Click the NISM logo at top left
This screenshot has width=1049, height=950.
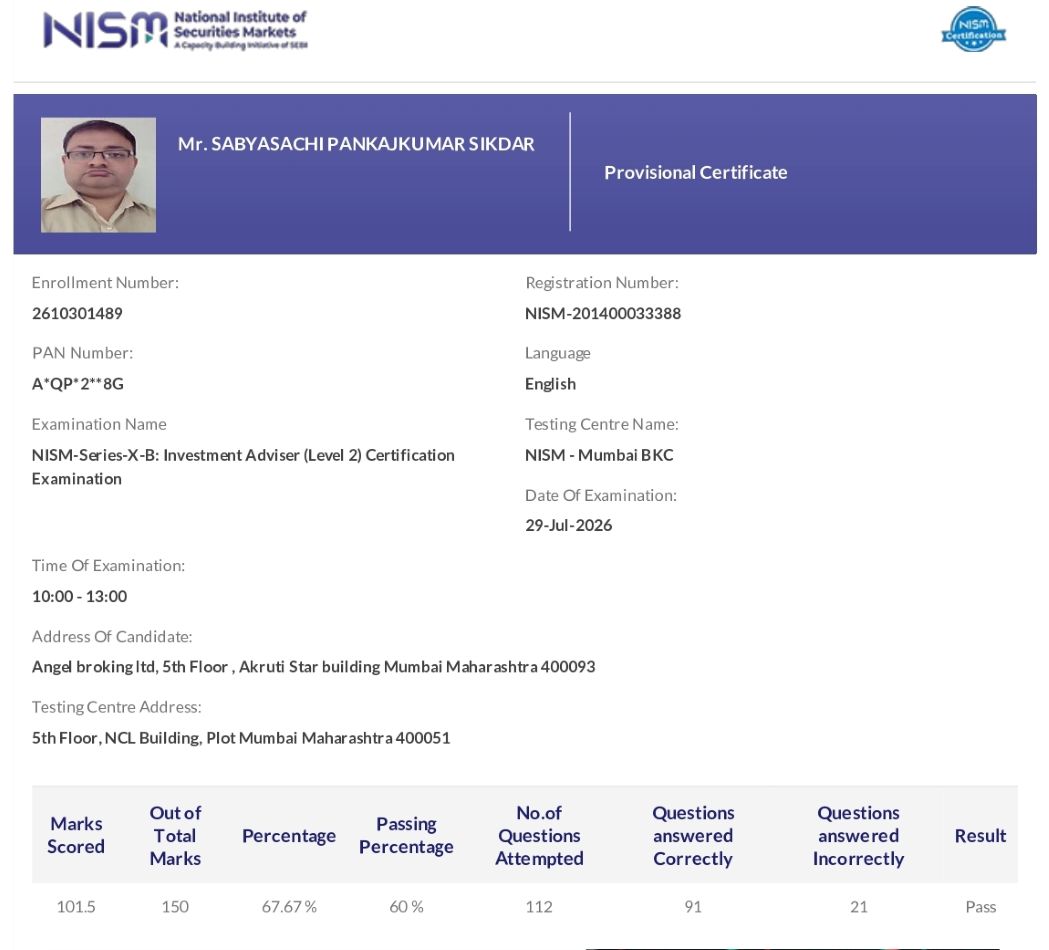coord(175,29)
